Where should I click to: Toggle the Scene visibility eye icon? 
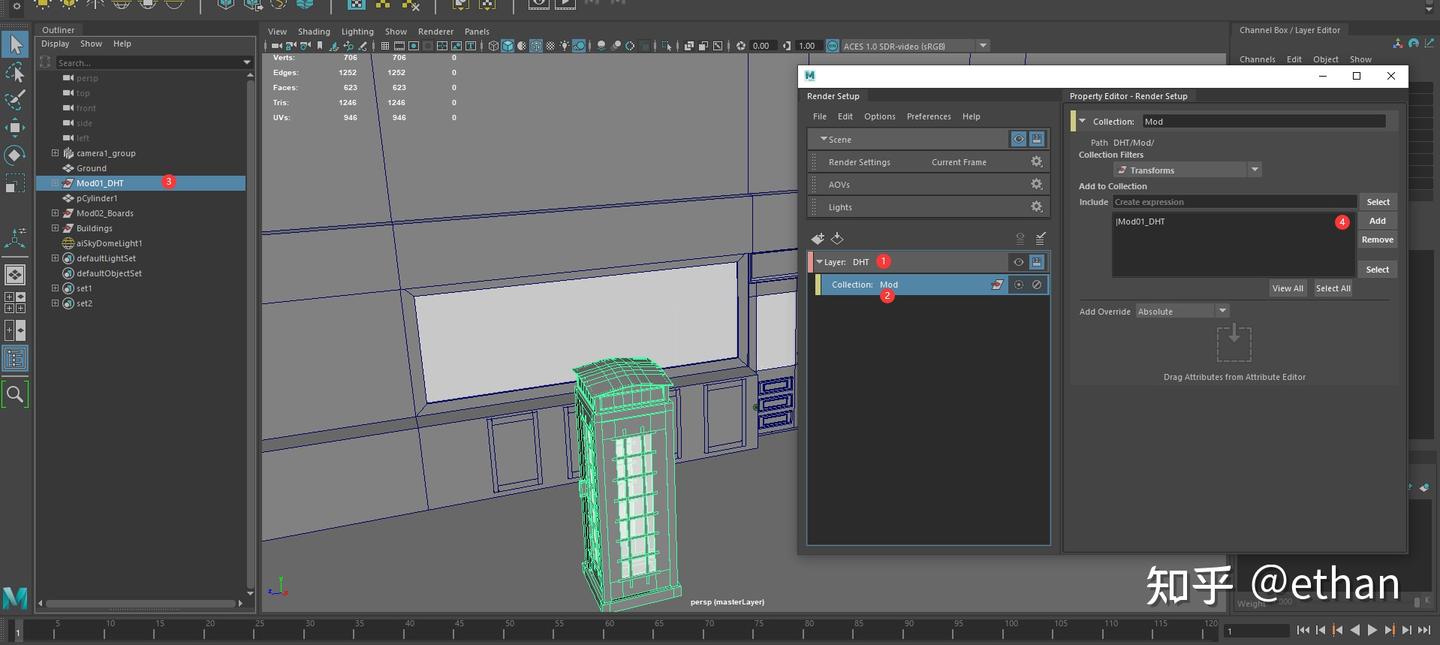tap(1018, 139)
